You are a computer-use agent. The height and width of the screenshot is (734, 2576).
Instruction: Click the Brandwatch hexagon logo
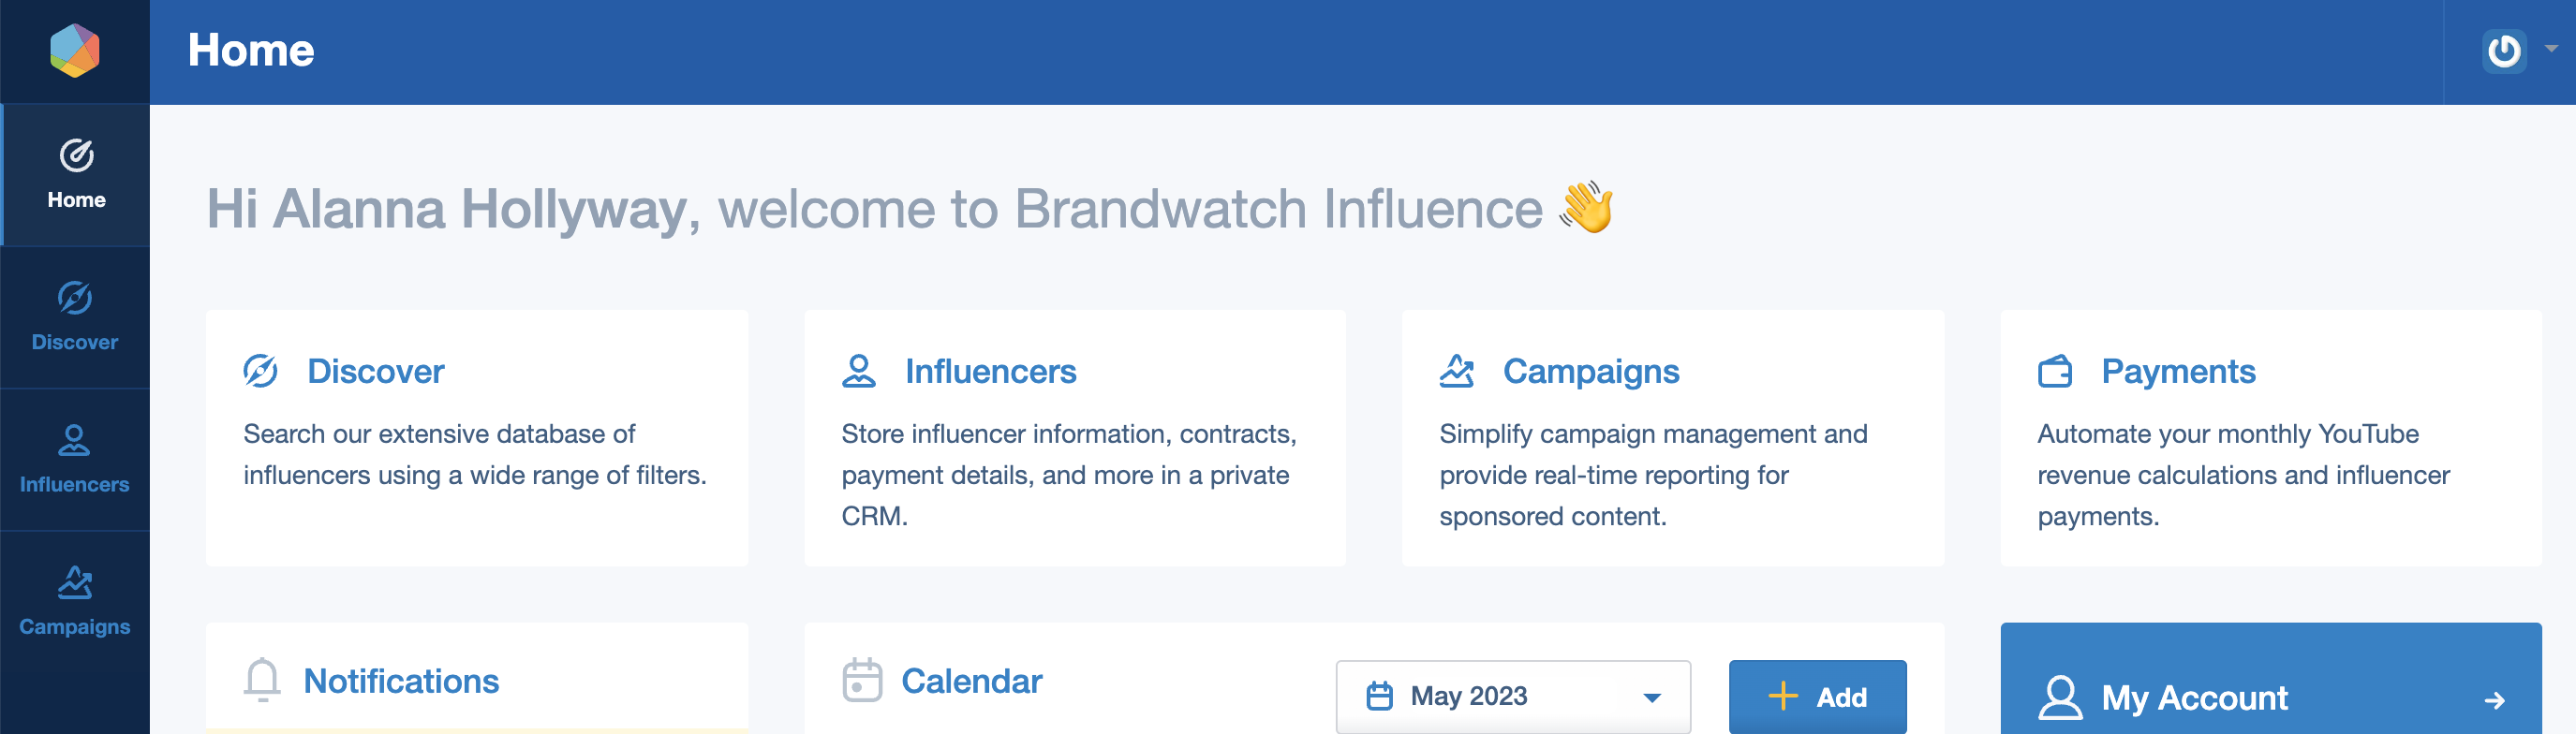click(75, 50)
